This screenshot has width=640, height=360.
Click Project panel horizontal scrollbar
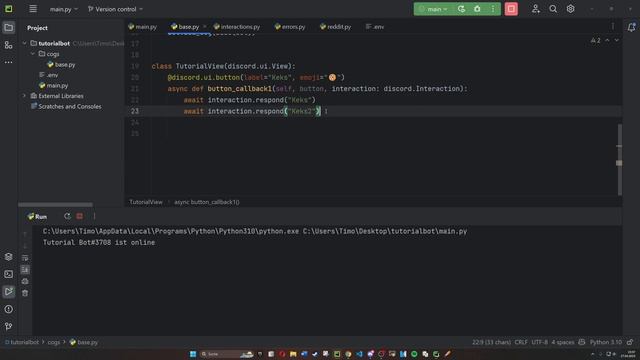[x=55, y=204]
